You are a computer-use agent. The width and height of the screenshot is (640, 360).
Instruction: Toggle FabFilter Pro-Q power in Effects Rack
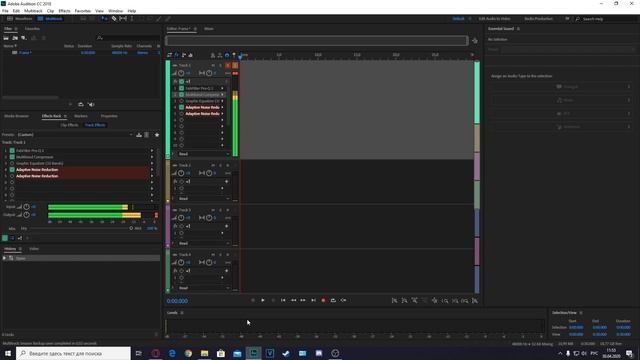coord(12,151)
